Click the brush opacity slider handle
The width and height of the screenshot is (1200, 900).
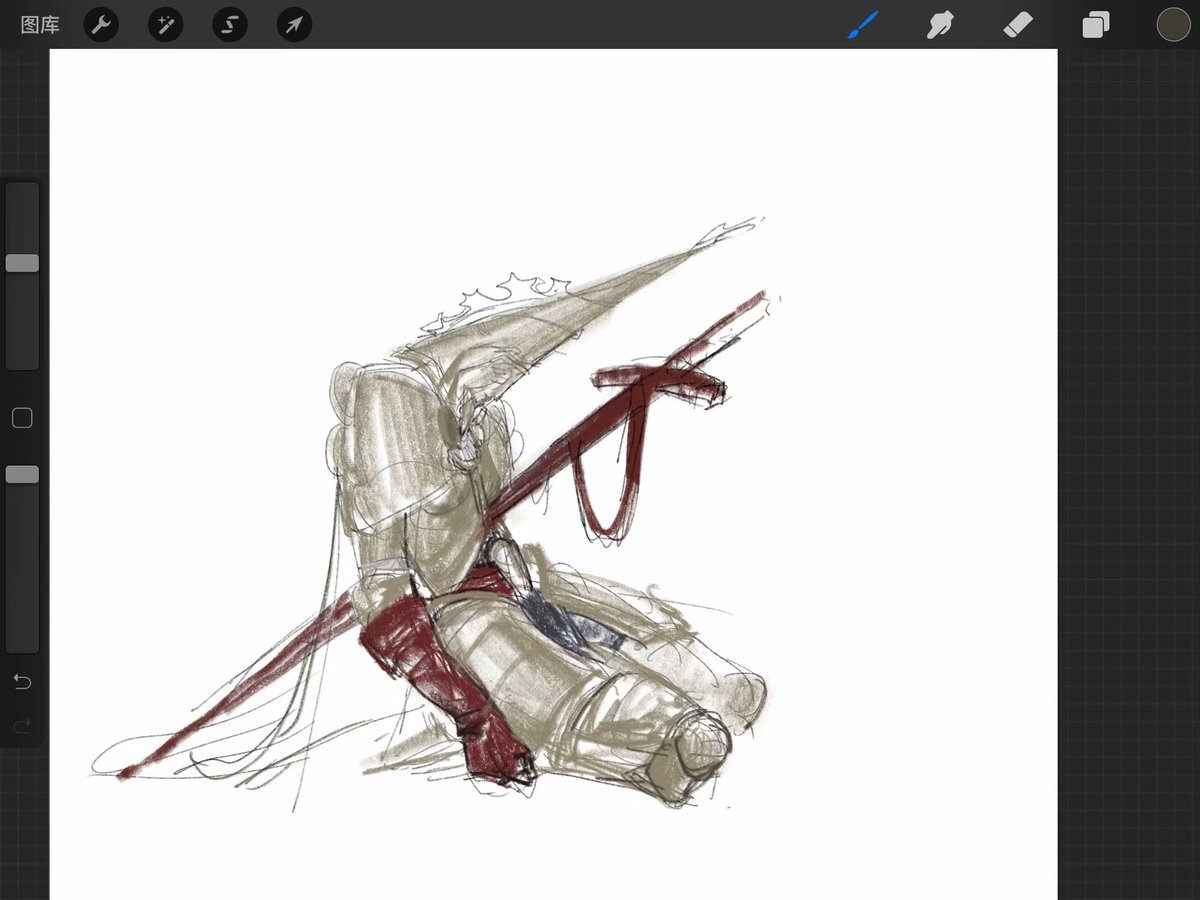tap(22, 474)
